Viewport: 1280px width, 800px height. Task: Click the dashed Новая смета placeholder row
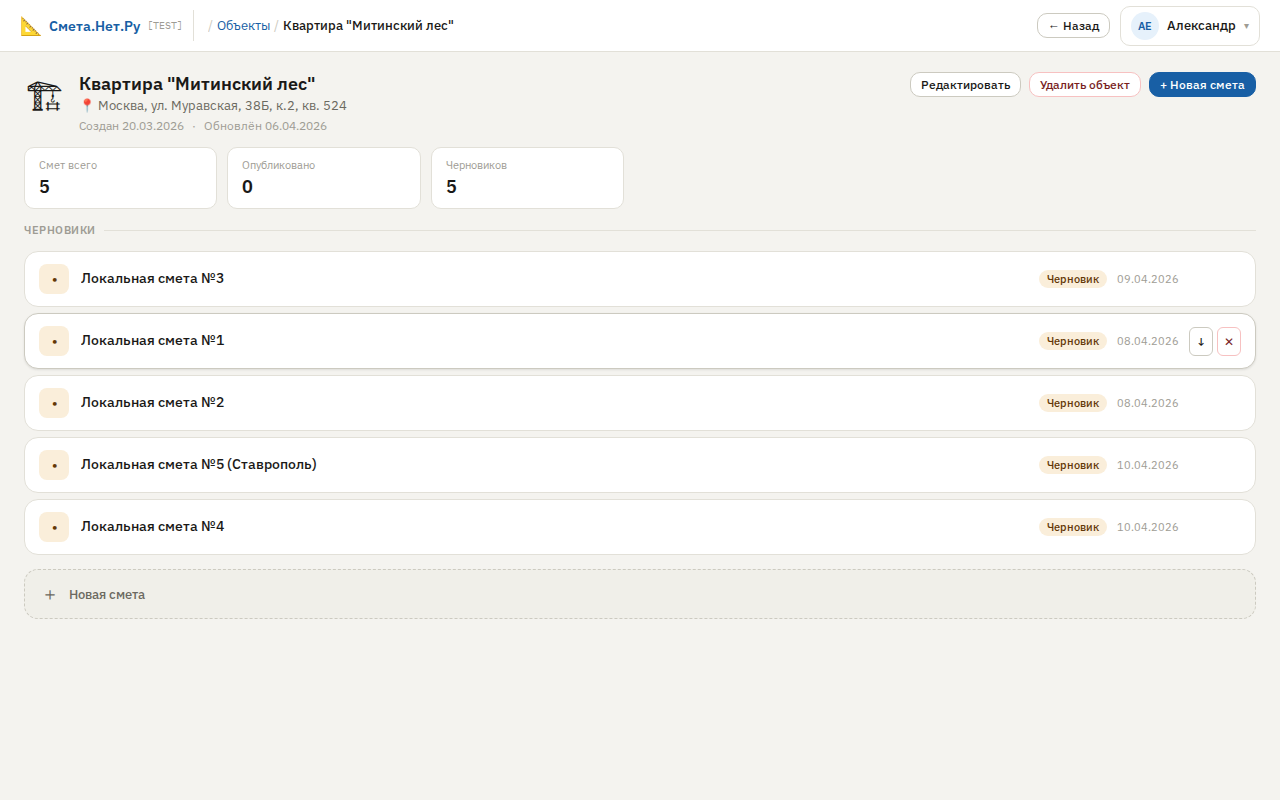coord(639,594)
